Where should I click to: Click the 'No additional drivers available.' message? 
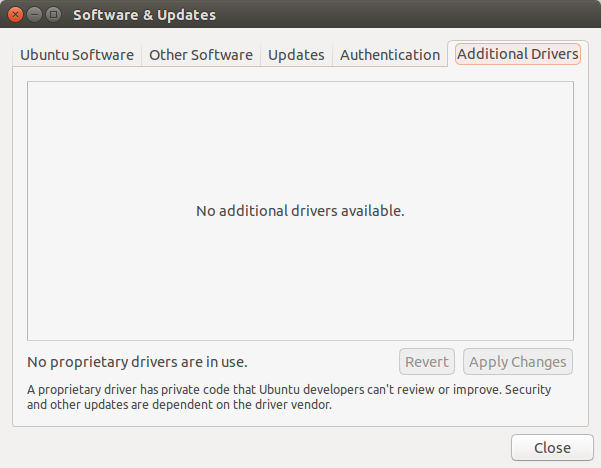[x=300, y=211]
